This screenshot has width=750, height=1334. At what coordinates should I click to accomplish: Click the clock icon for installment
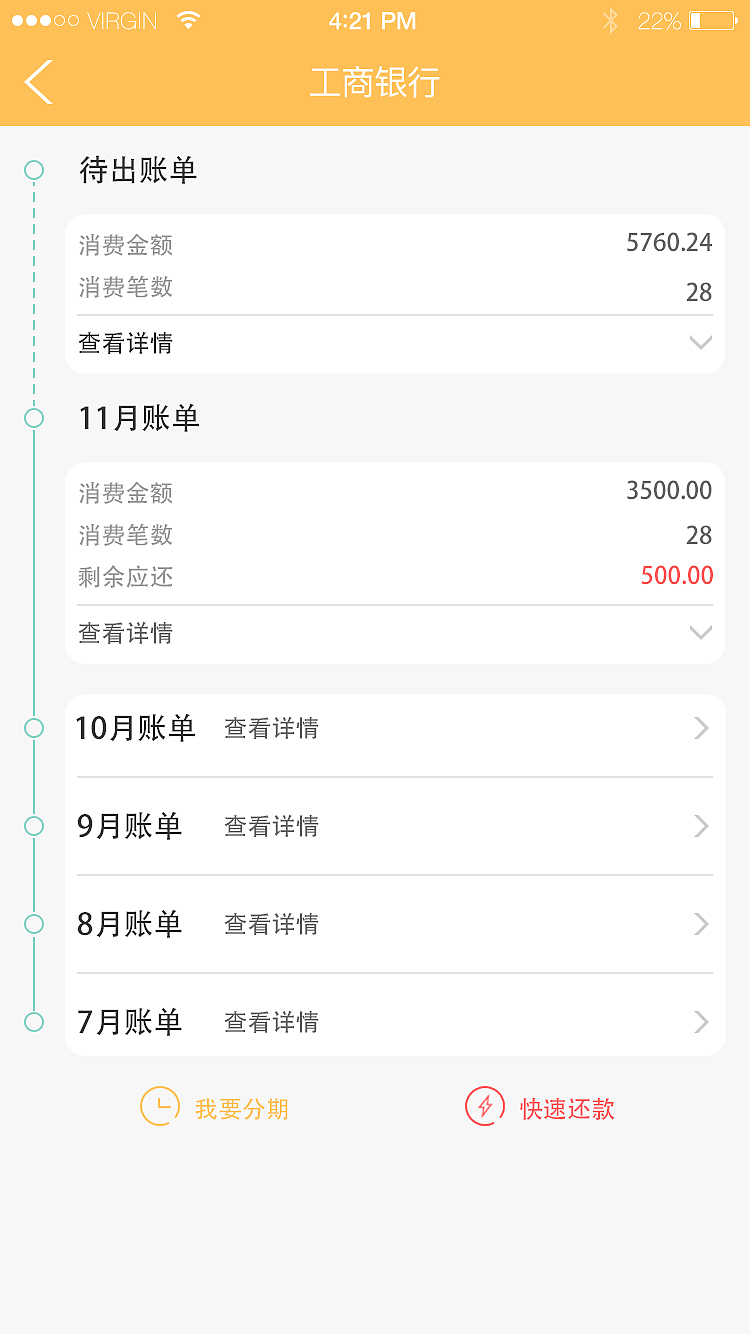point(159,1107)
